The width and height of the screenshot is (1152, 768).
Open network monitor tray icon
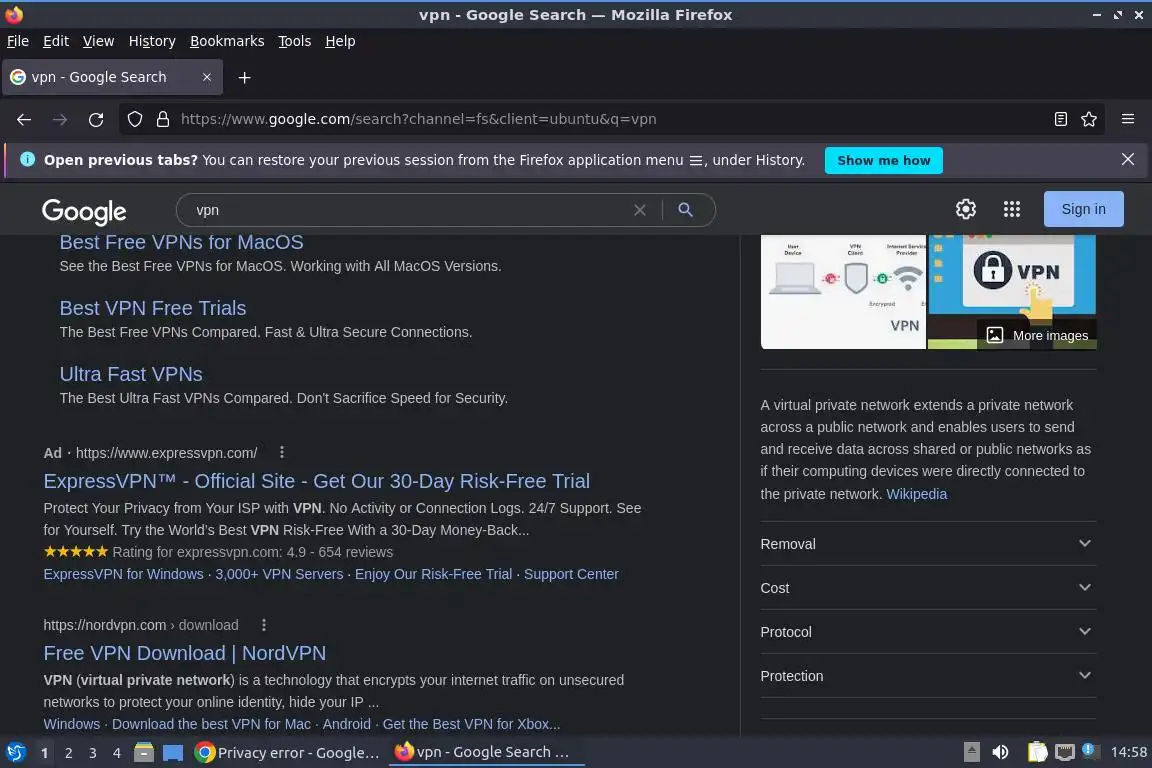click(x=1064, y=753)
